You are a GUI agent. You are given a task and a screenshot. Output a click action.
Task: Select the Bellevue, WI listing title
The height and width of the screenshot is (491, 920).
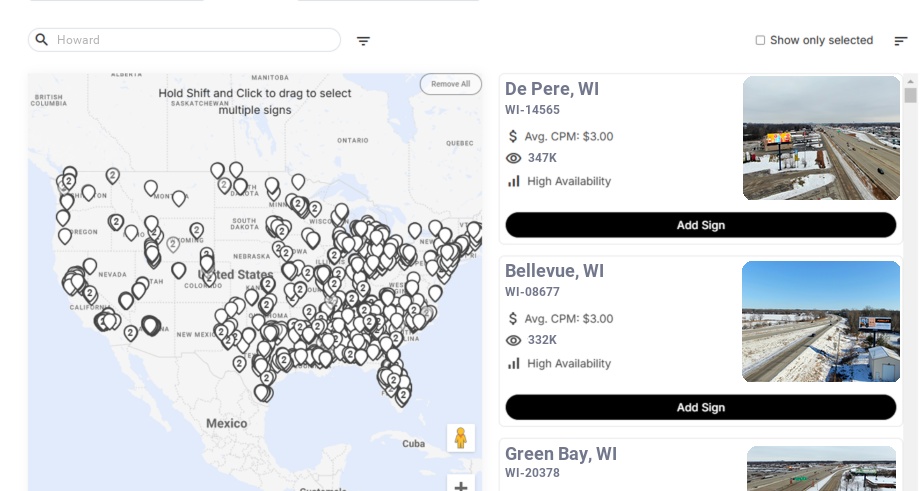point(554,271)
